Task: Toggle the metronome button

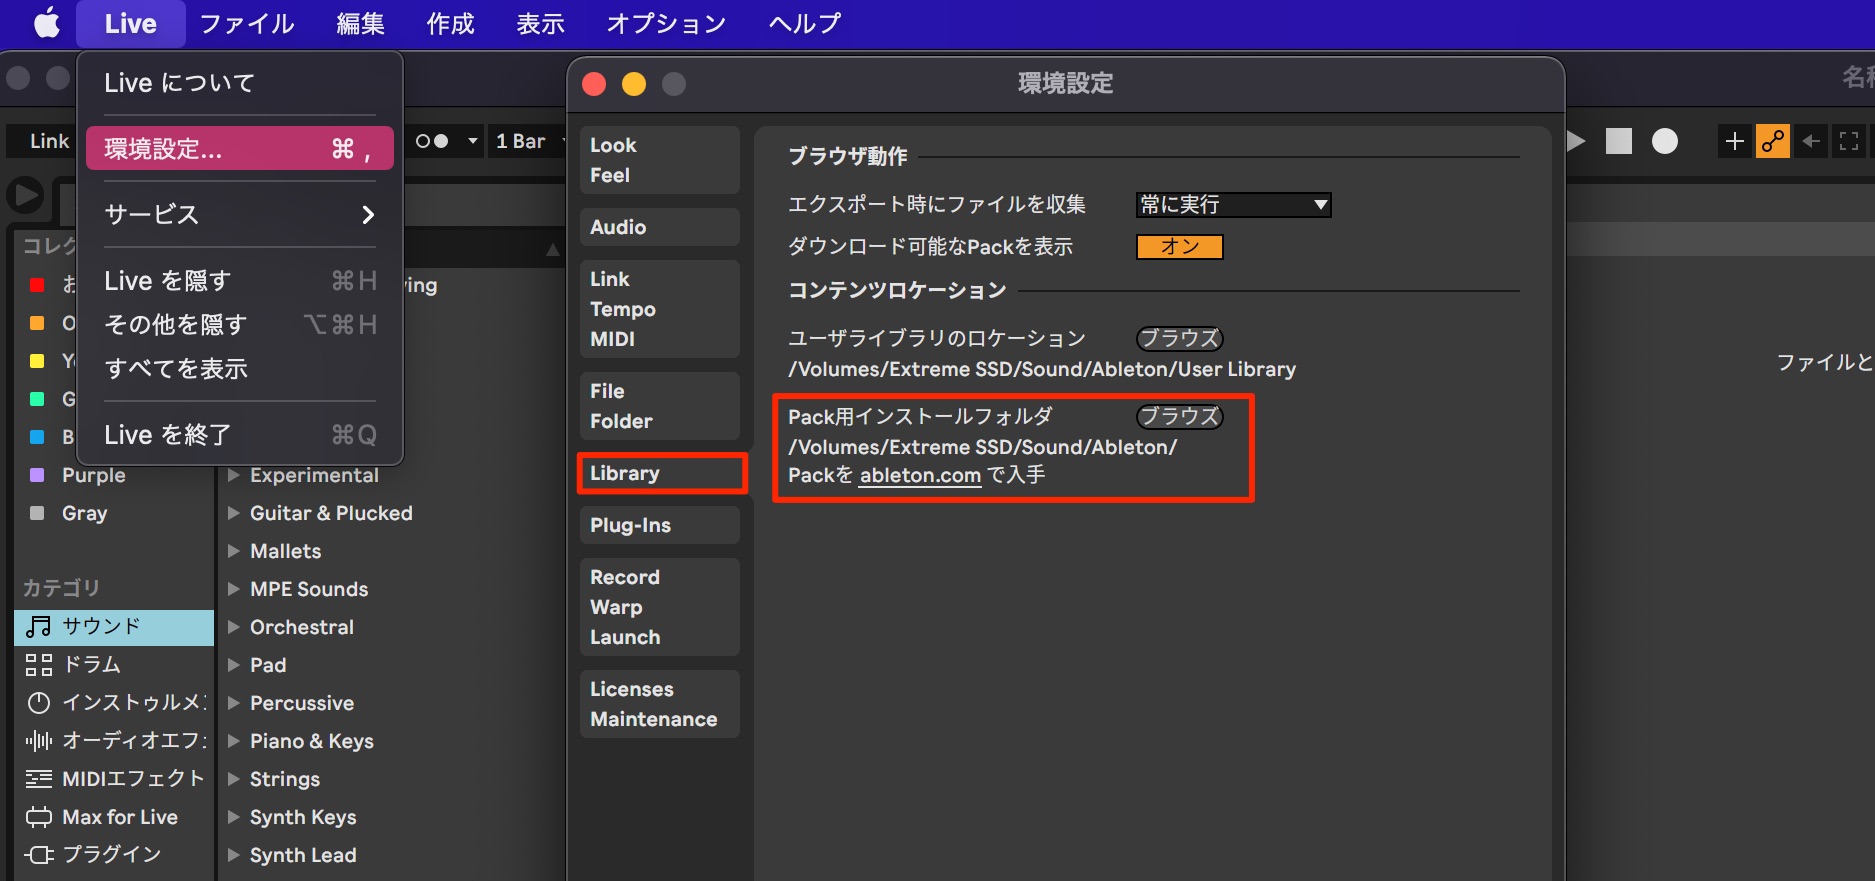Action: pos(432,141)
